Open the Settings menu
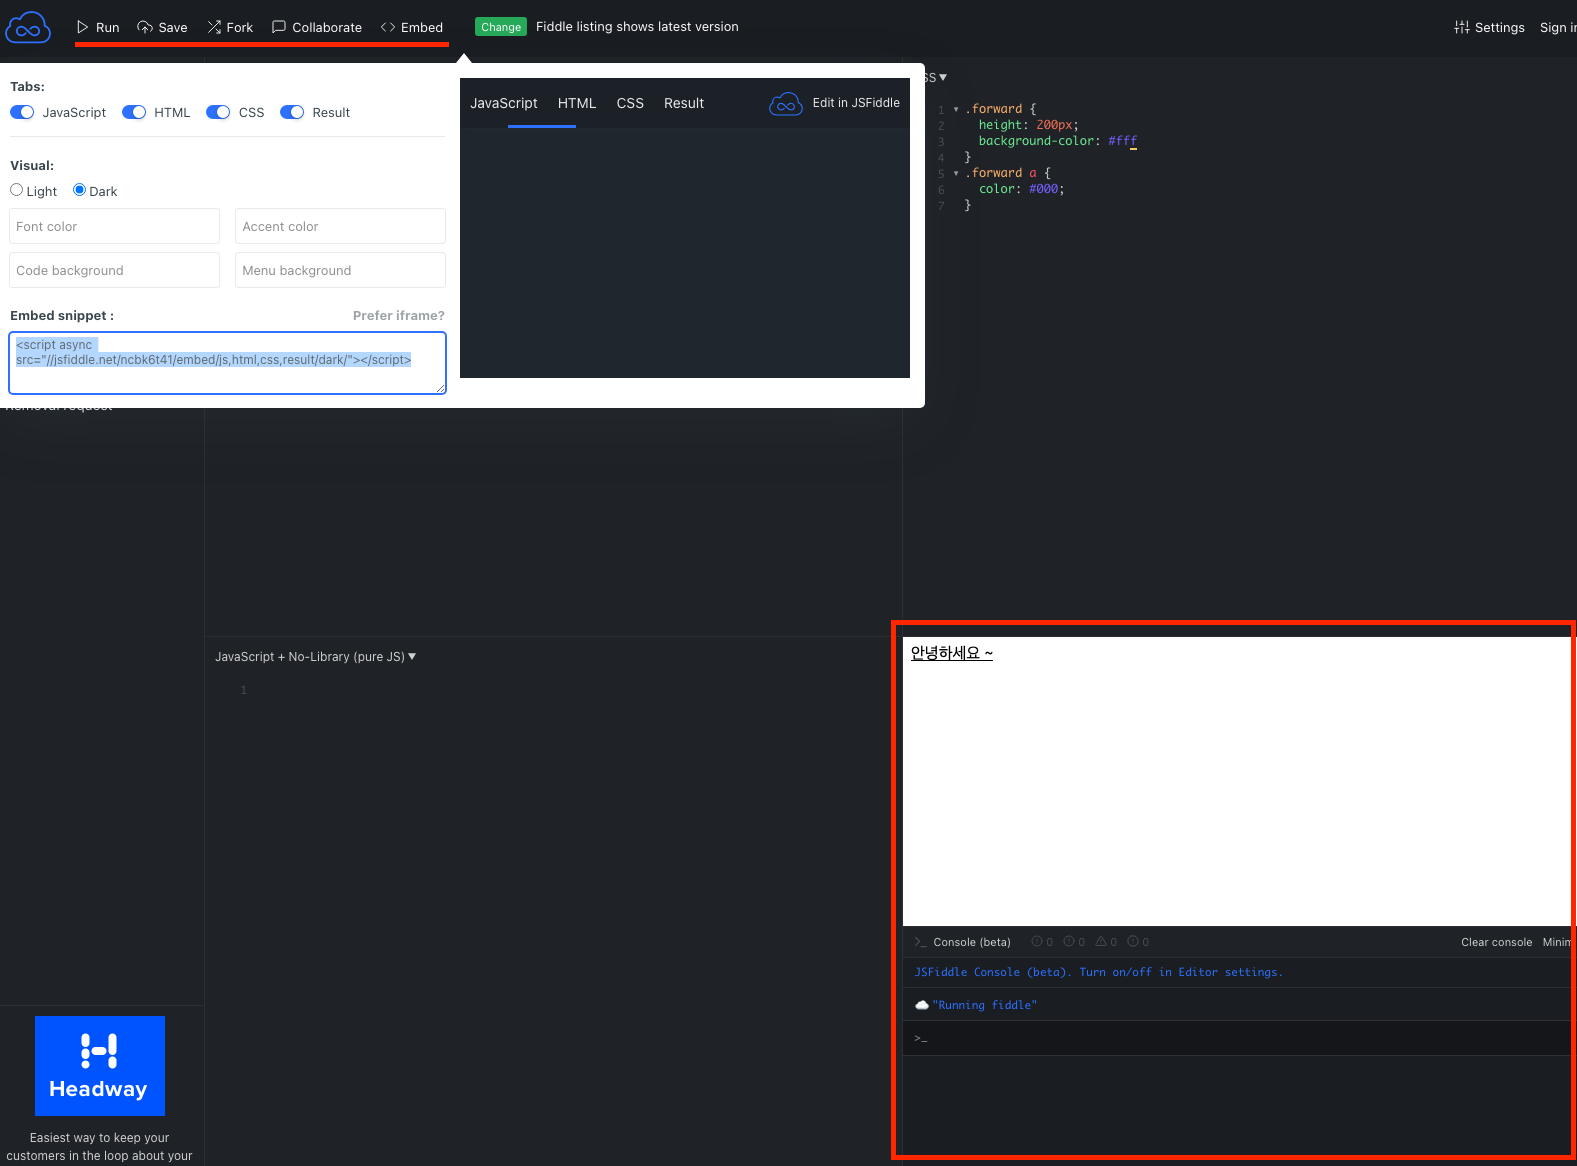This screenshot has height=1166, width=1577. click(1489, 27)
